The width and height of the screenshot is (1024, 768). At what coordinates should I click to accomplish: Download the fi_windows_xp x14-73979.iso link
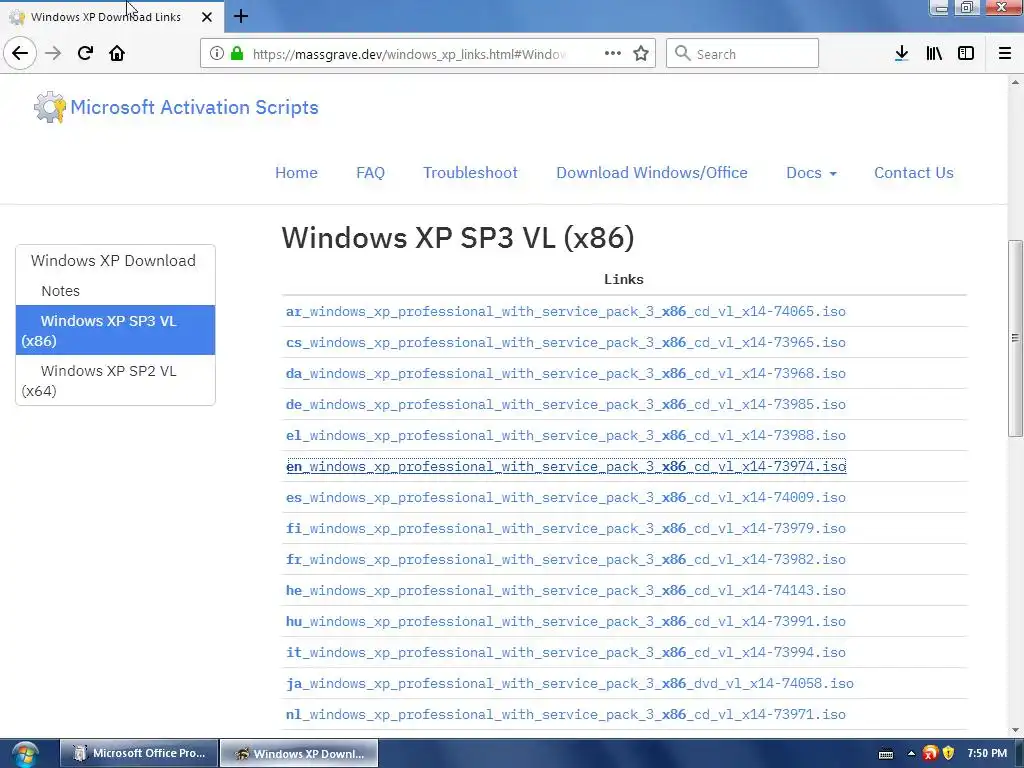(x=566, y=528)
